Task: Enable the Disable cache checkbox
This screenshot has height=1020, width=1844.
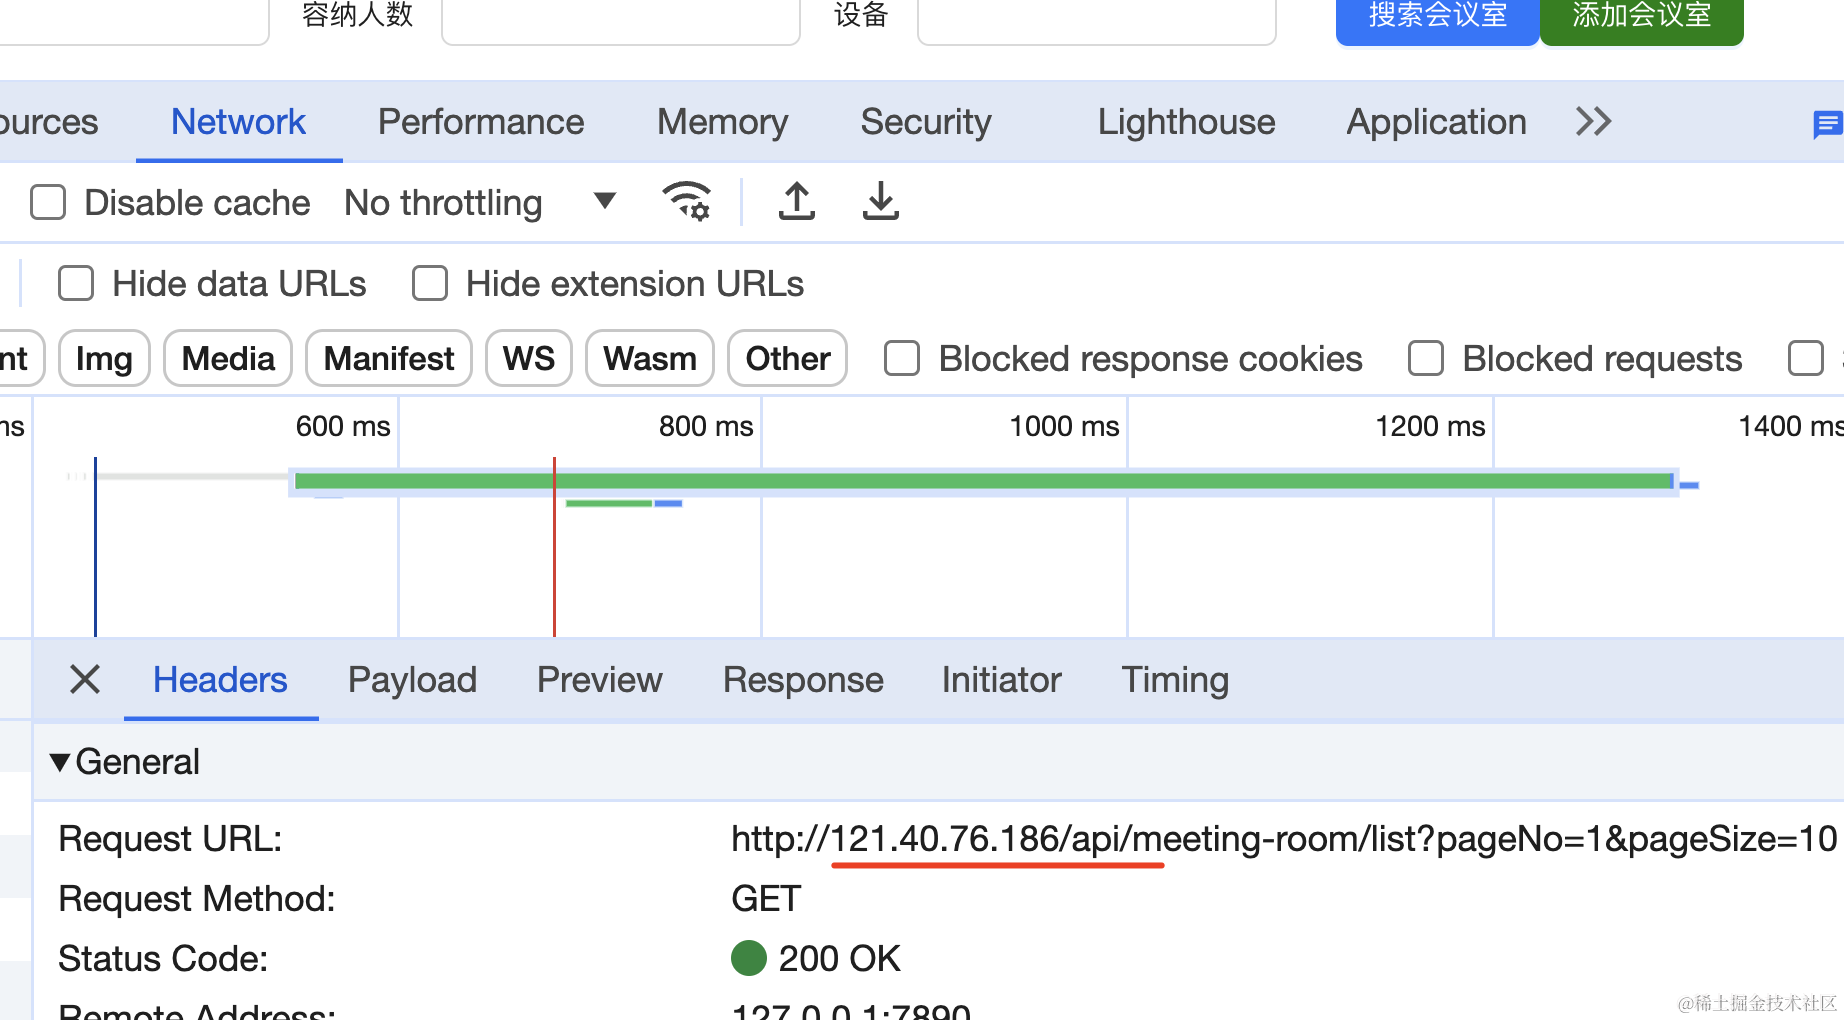Action: [x=48, y=202]
